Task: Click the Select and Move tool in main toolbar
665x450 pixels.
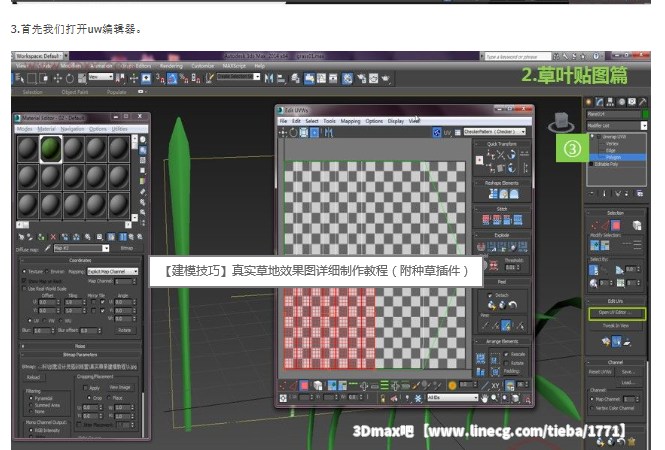Action: [x=57, y=78]
